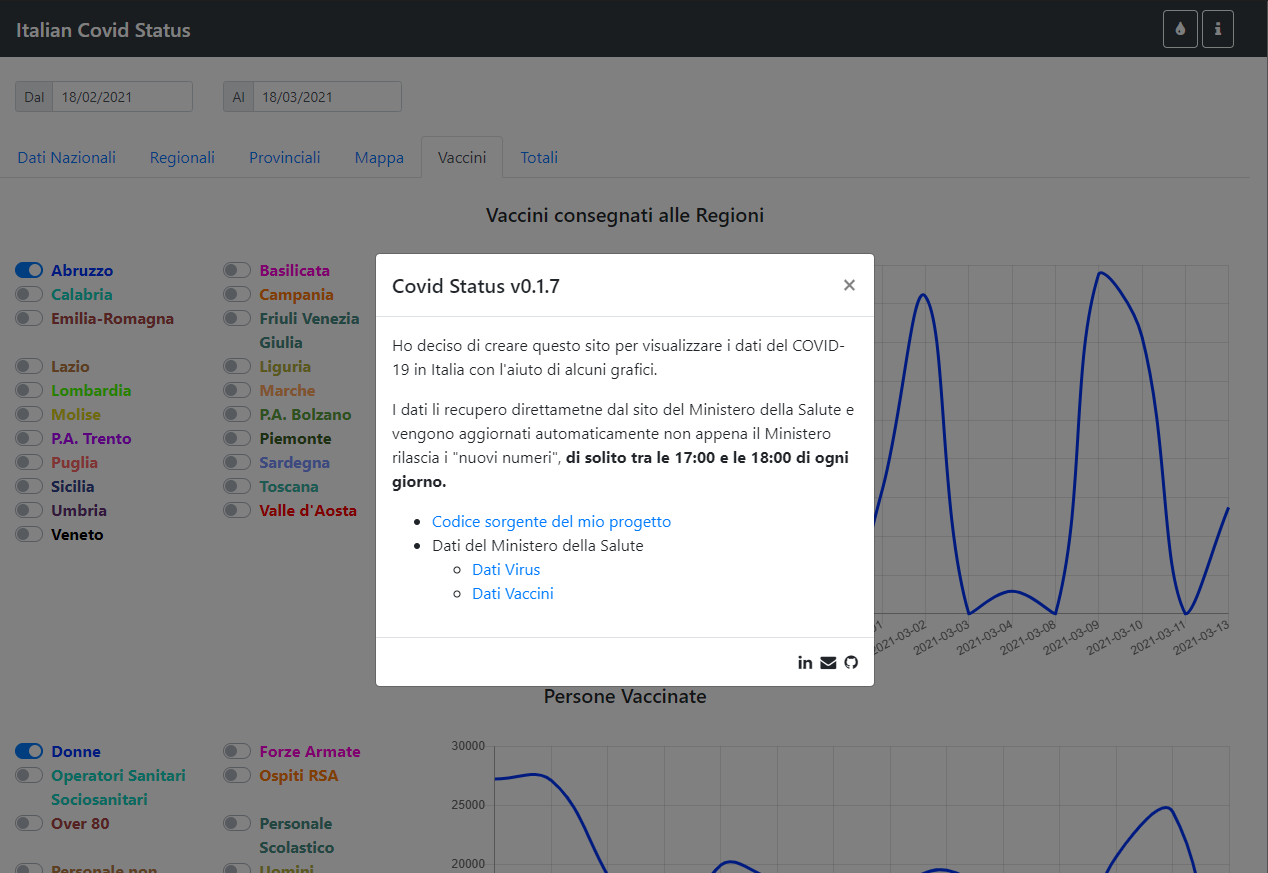1268x873 pixels.
Task: Toggle the Abruzzo region switch
Action: point(29,270)
